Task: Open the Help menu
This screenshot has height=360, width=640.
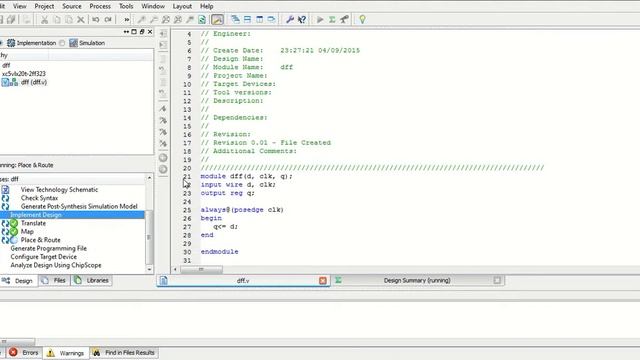Action: (207, 6)
